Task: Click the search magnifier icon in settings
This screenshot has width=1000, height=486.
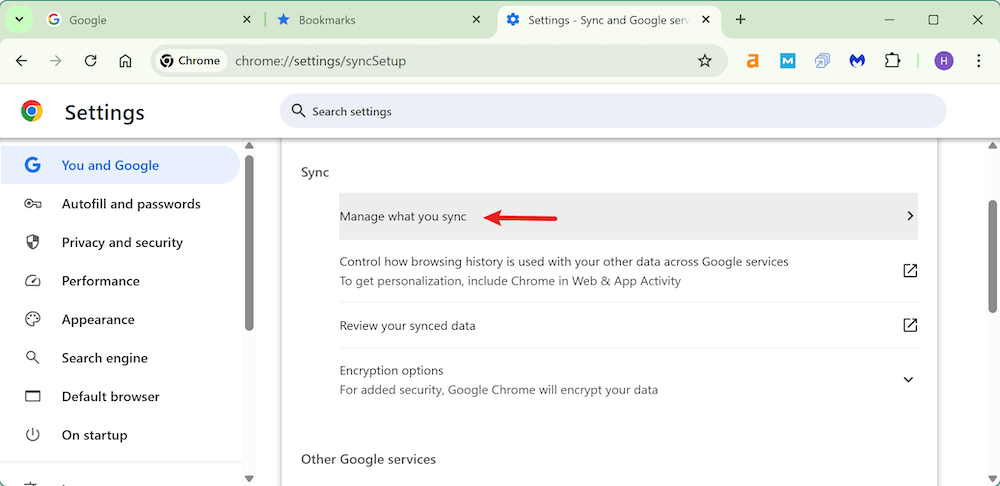Action: [x=298, y=111]
